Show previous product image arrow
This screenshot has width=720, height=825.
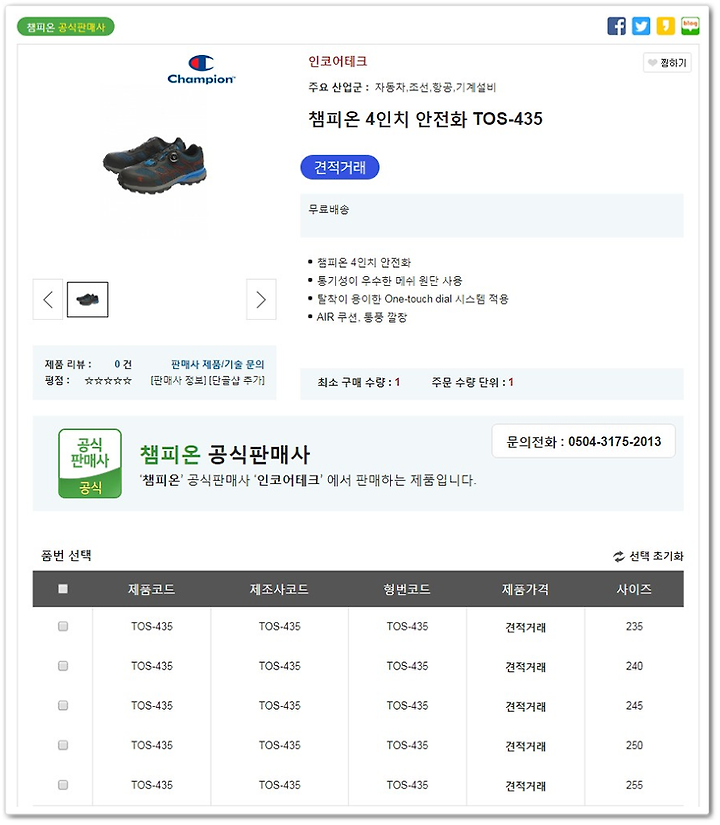coord(48,299)
